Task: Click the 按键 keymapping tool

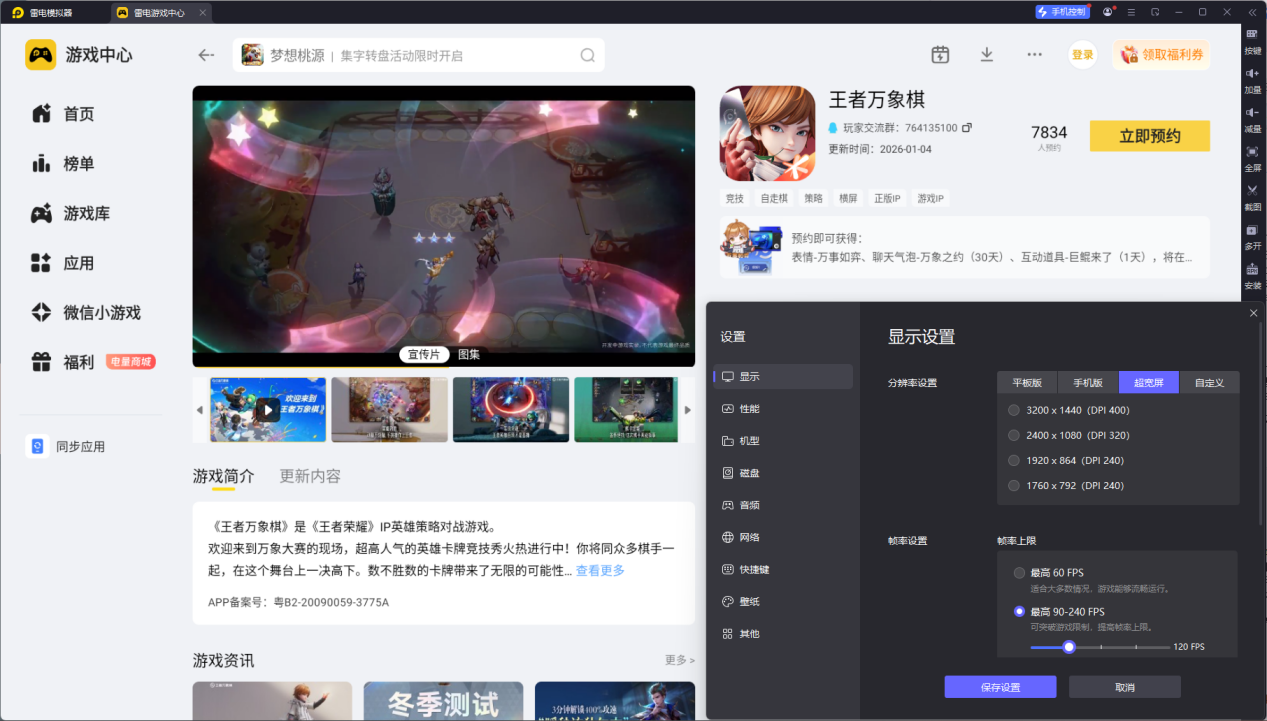Action: pos(1252,44)
